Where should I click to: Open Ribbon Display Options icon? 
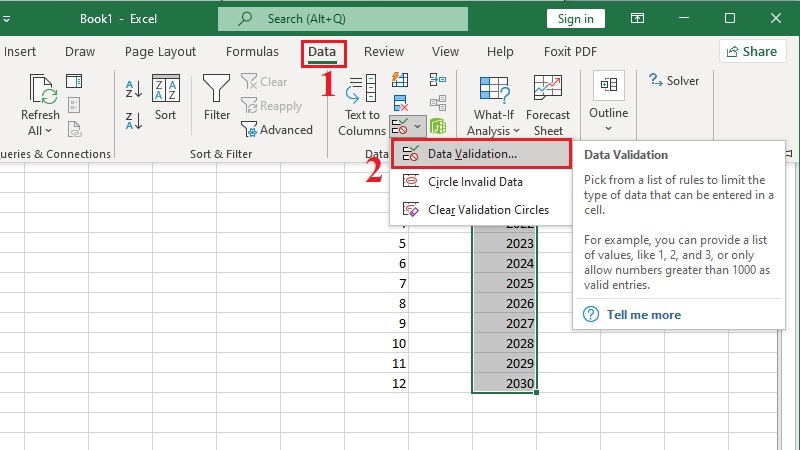(637, 18)
